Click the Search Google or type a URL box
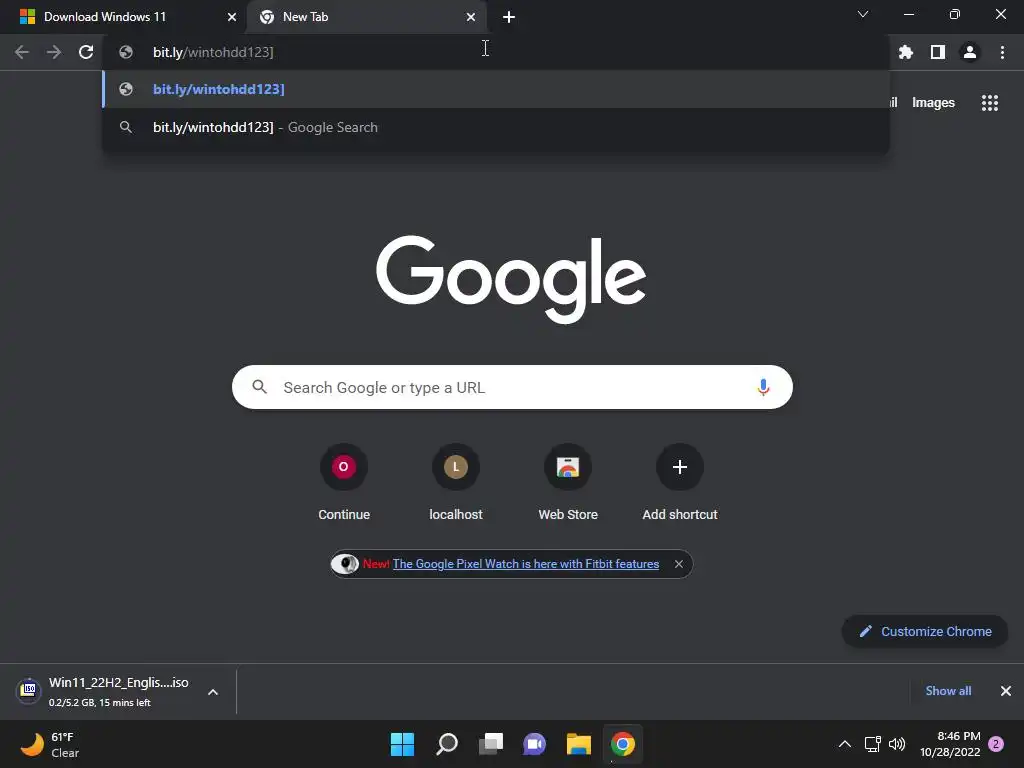Screen dimensions: 1024x768 click(x=513, y=387)
